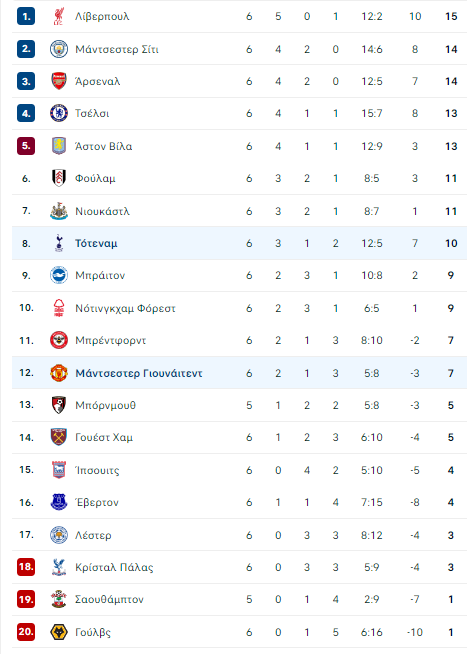Open the Σαουθάμπτον team link
Screen dimensions: 467x654
point(109,599)
